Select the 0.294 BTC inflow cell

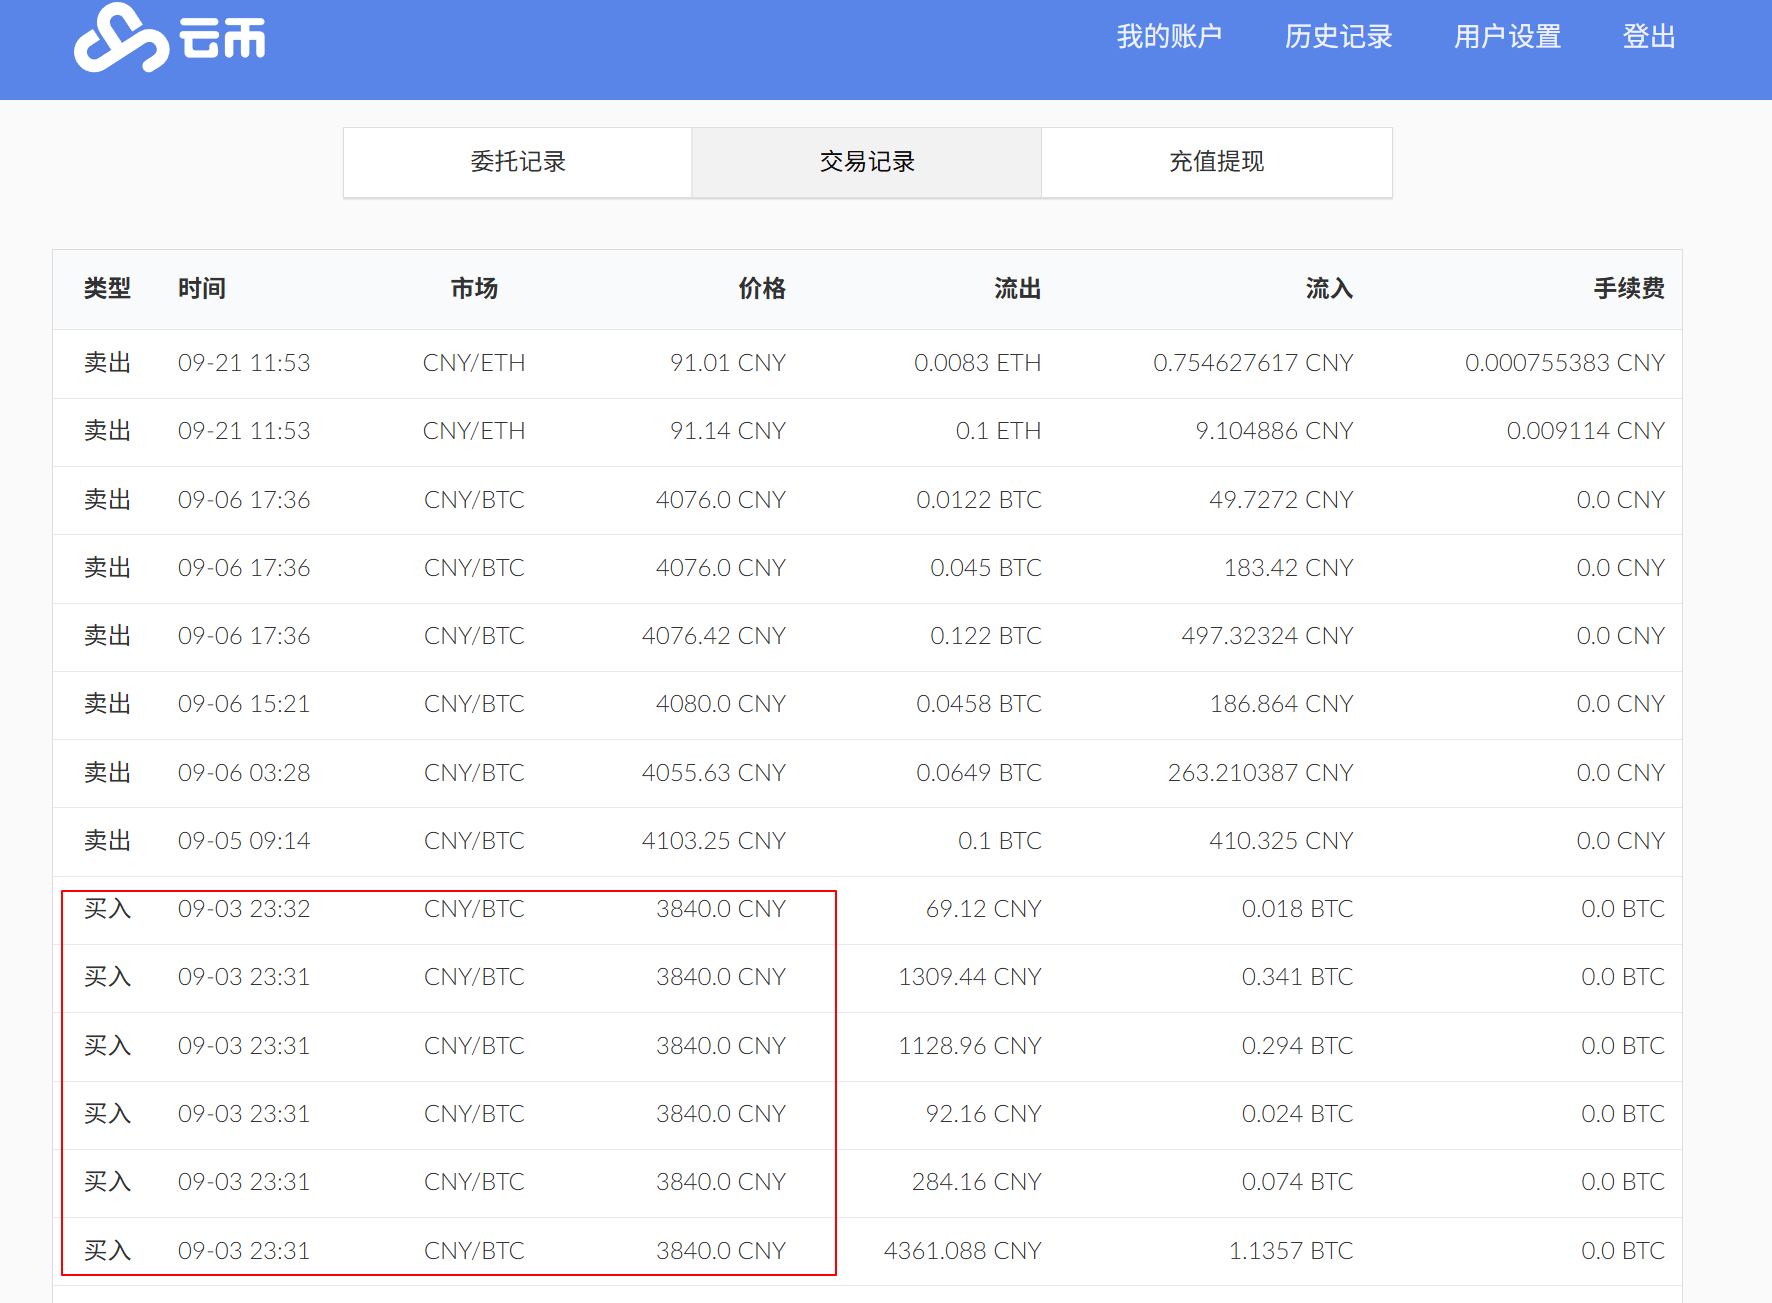1297,1046
